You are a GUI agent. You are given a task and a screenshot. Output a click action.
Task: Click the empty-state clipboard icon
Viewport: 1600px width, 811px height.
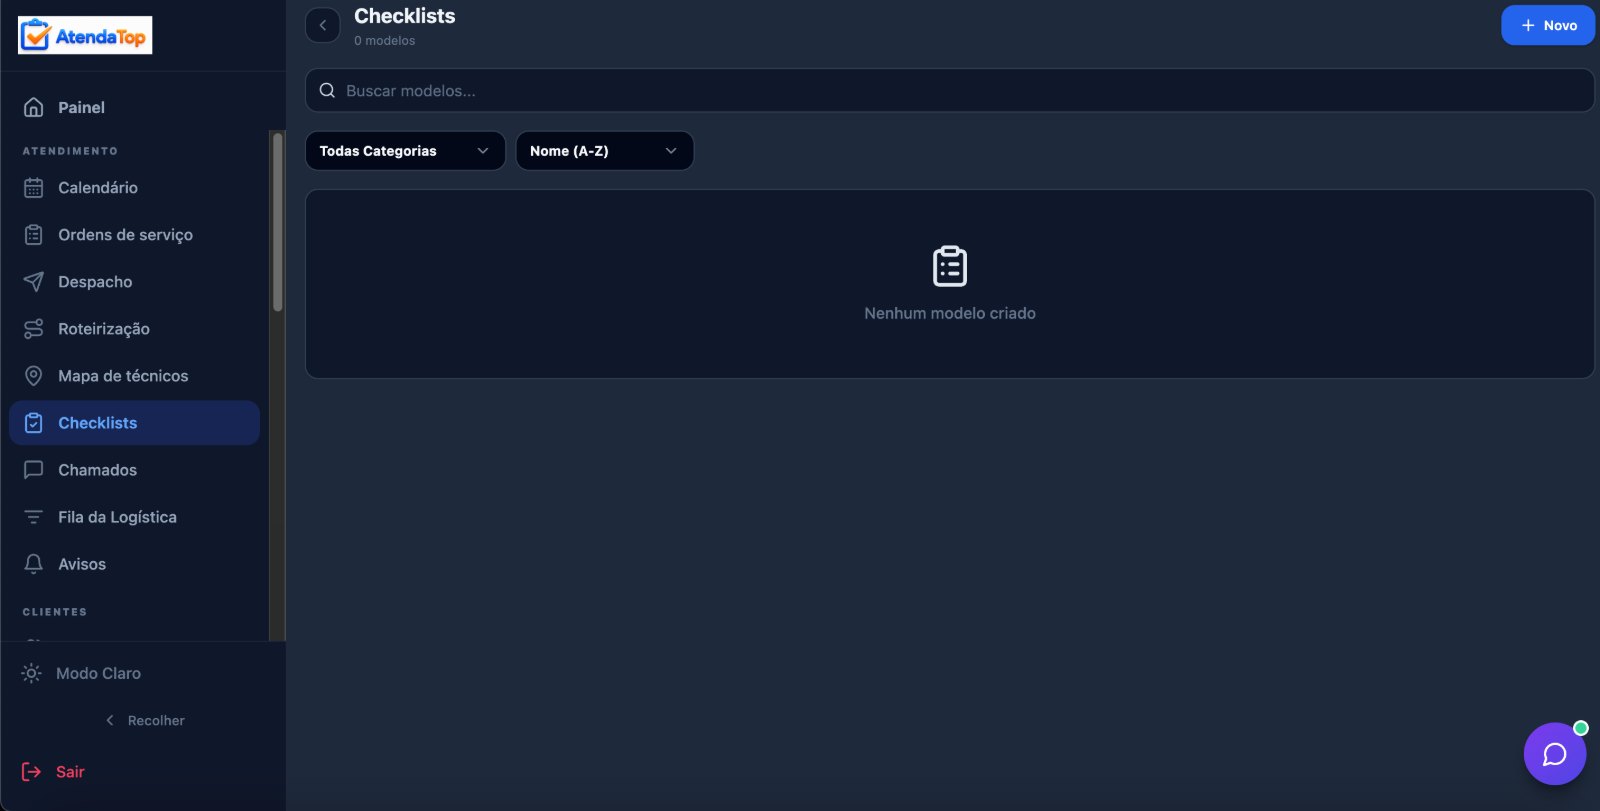[x=950, y=266]
